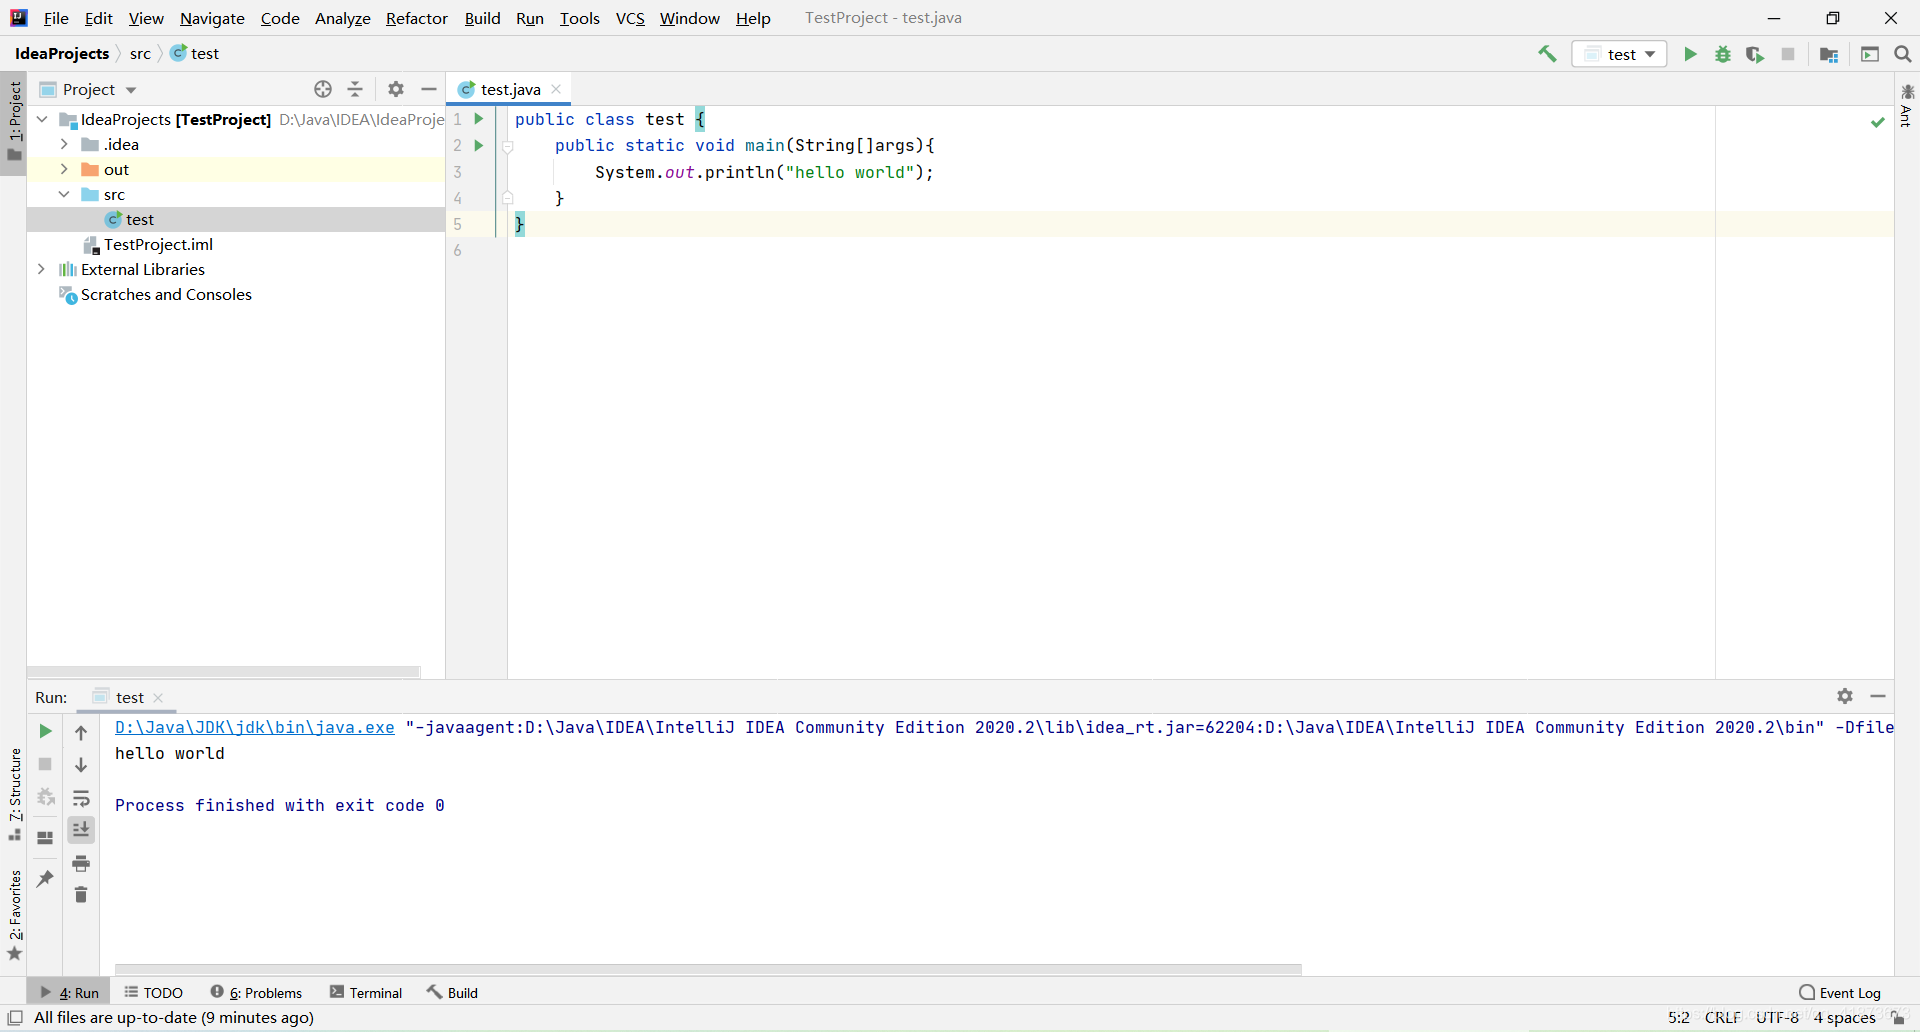Print the run console output
The width and height of the screenshot is (1920, 1032).
coord(81,863)
